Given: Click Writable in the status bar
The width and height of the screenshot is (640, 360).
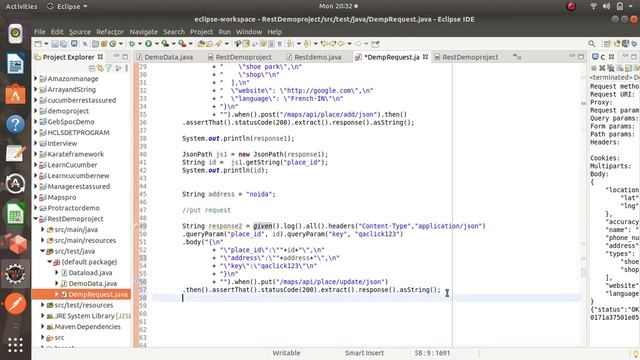Looking at the screenshot, I should pyautogui.click(x=286, y=353).
